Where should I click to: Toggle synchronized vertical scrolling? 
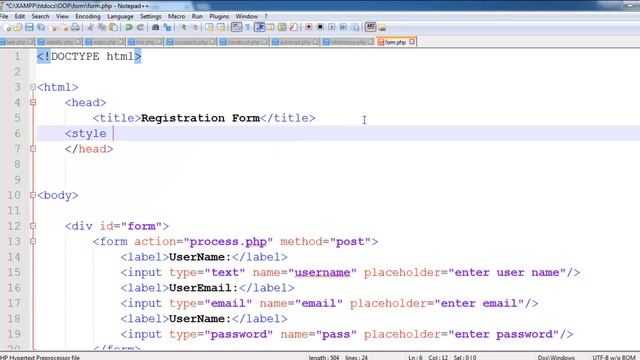pos(209,27)
